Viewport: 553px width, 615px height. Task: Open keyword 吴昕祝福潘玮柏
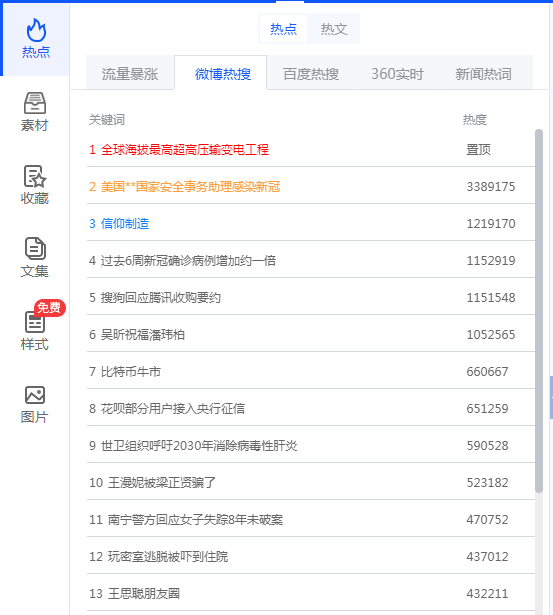(143, 335)
